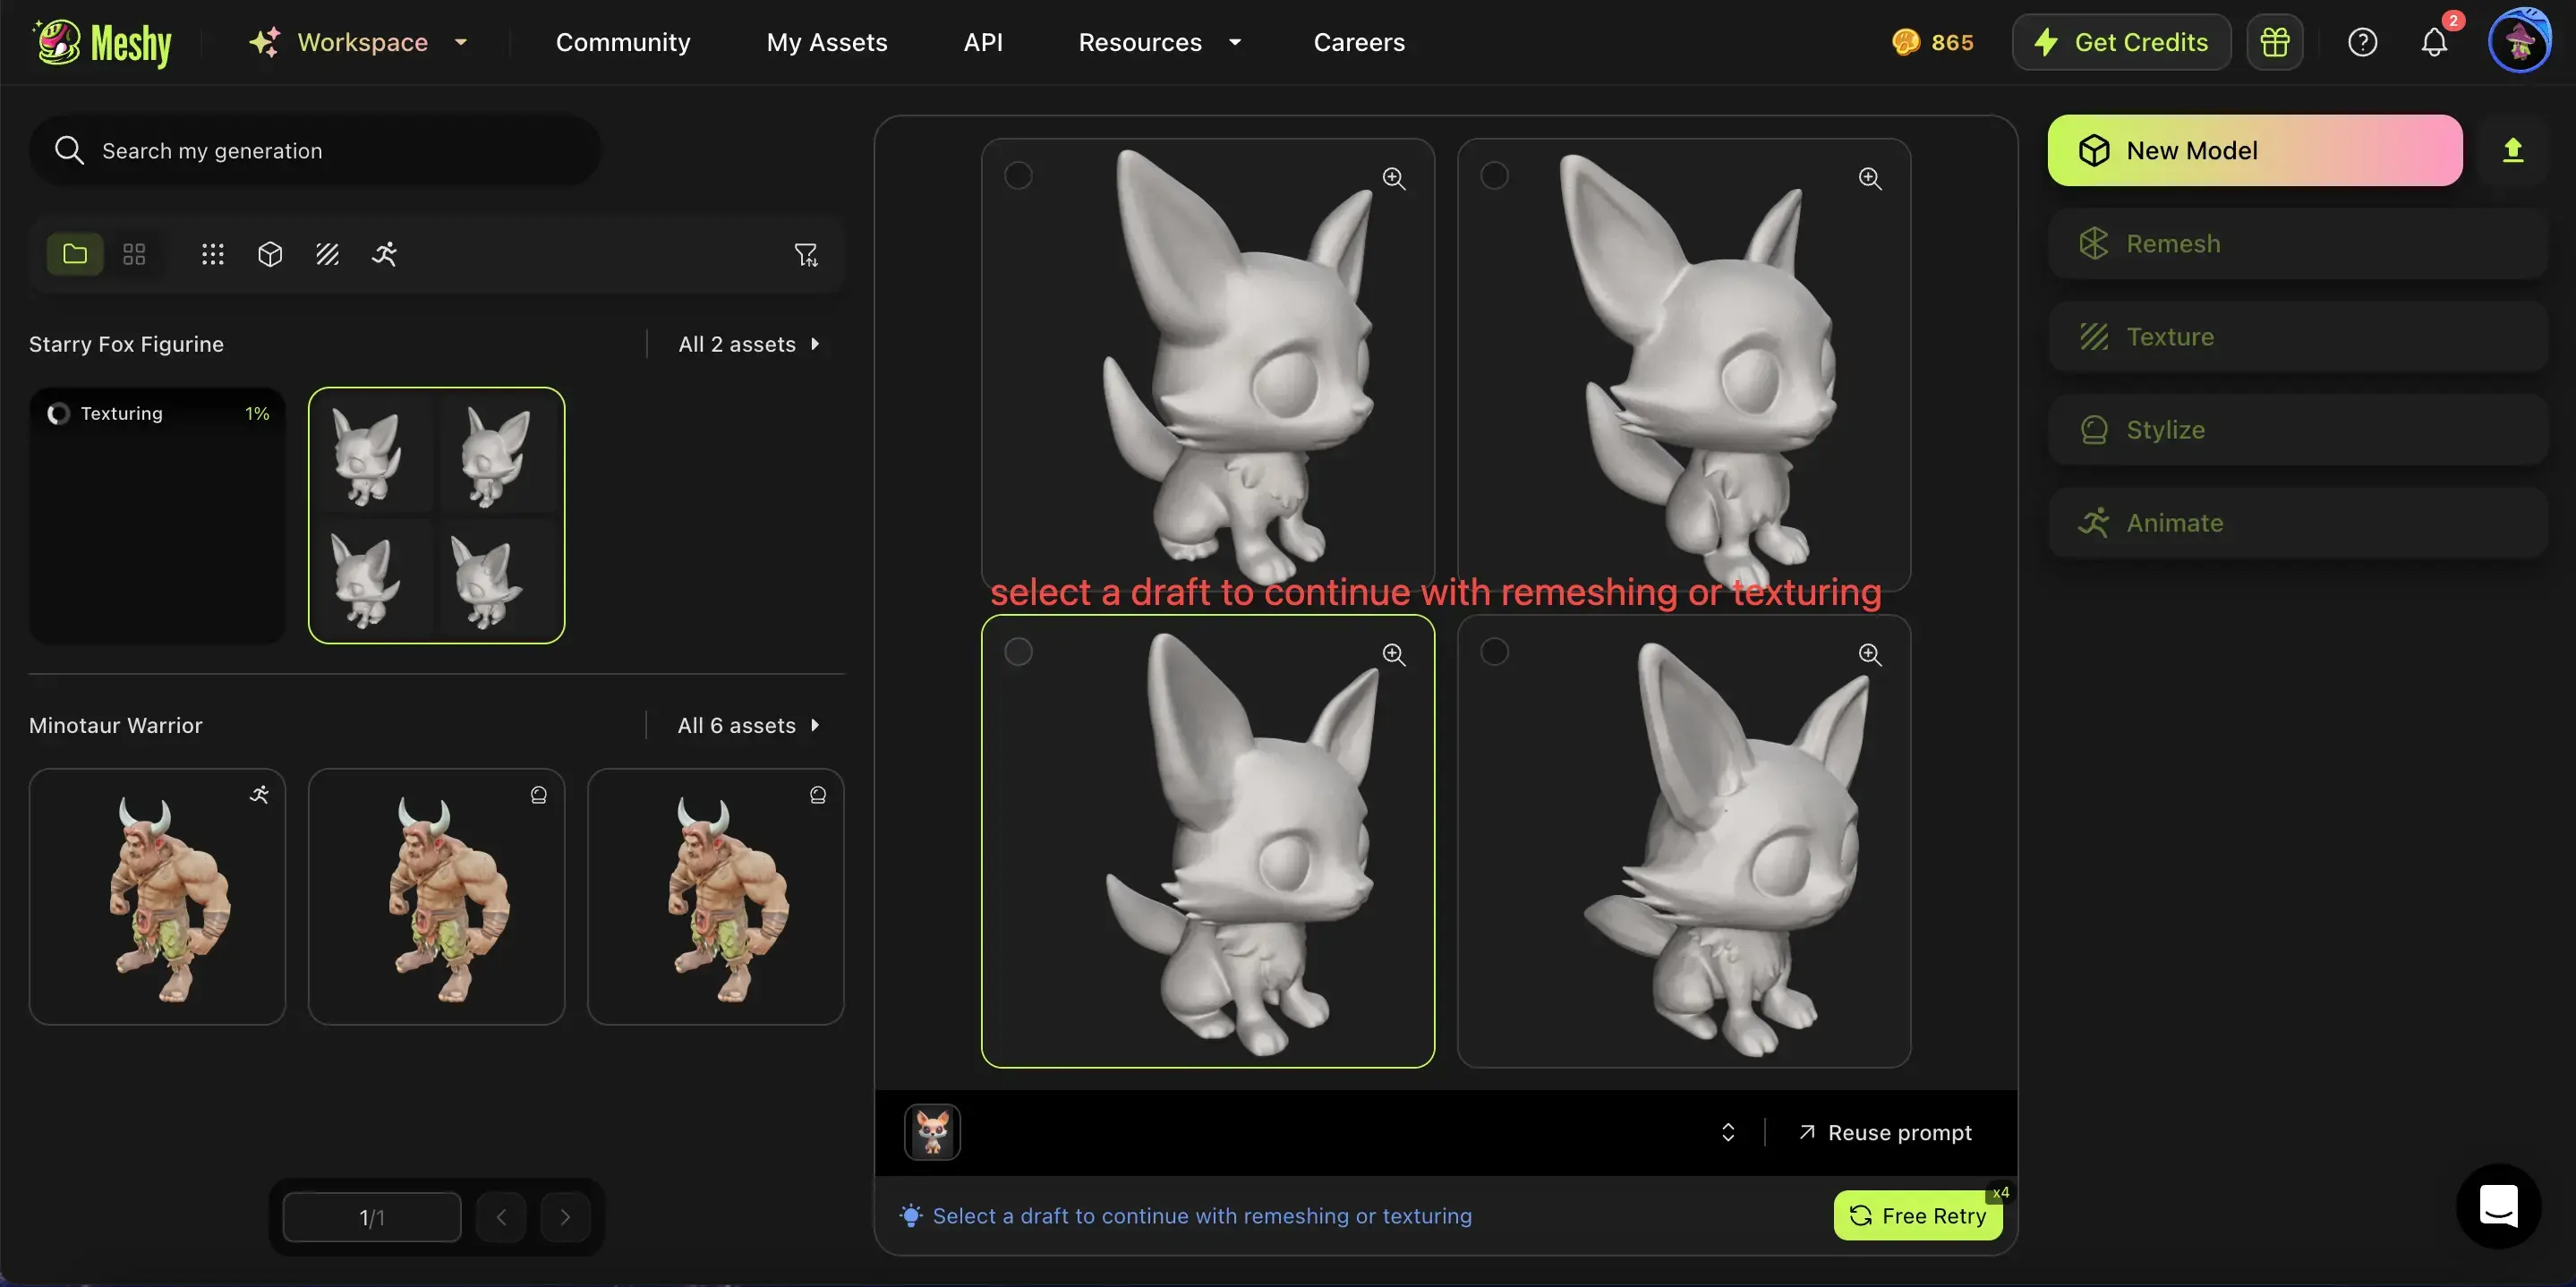Click the gift box icon

(x=2275, y=42)
